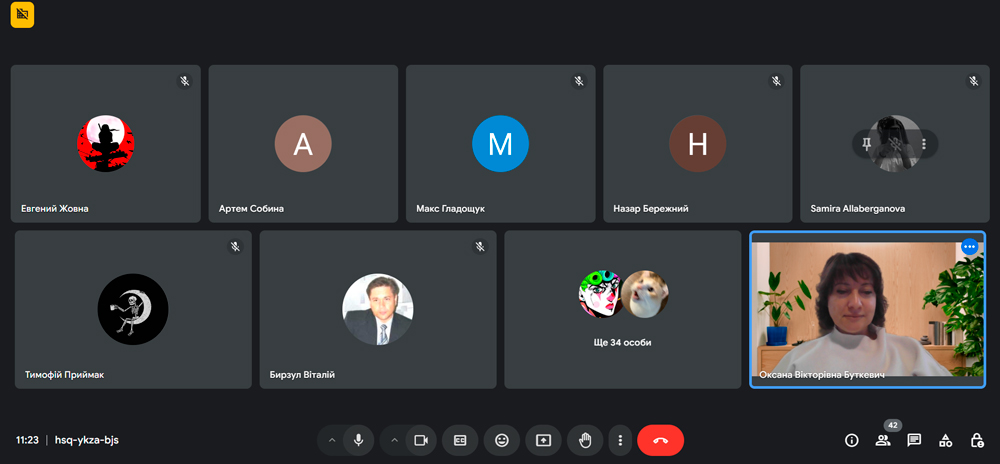
Task: Toggle the camera on or off
Action: [421, 440]
